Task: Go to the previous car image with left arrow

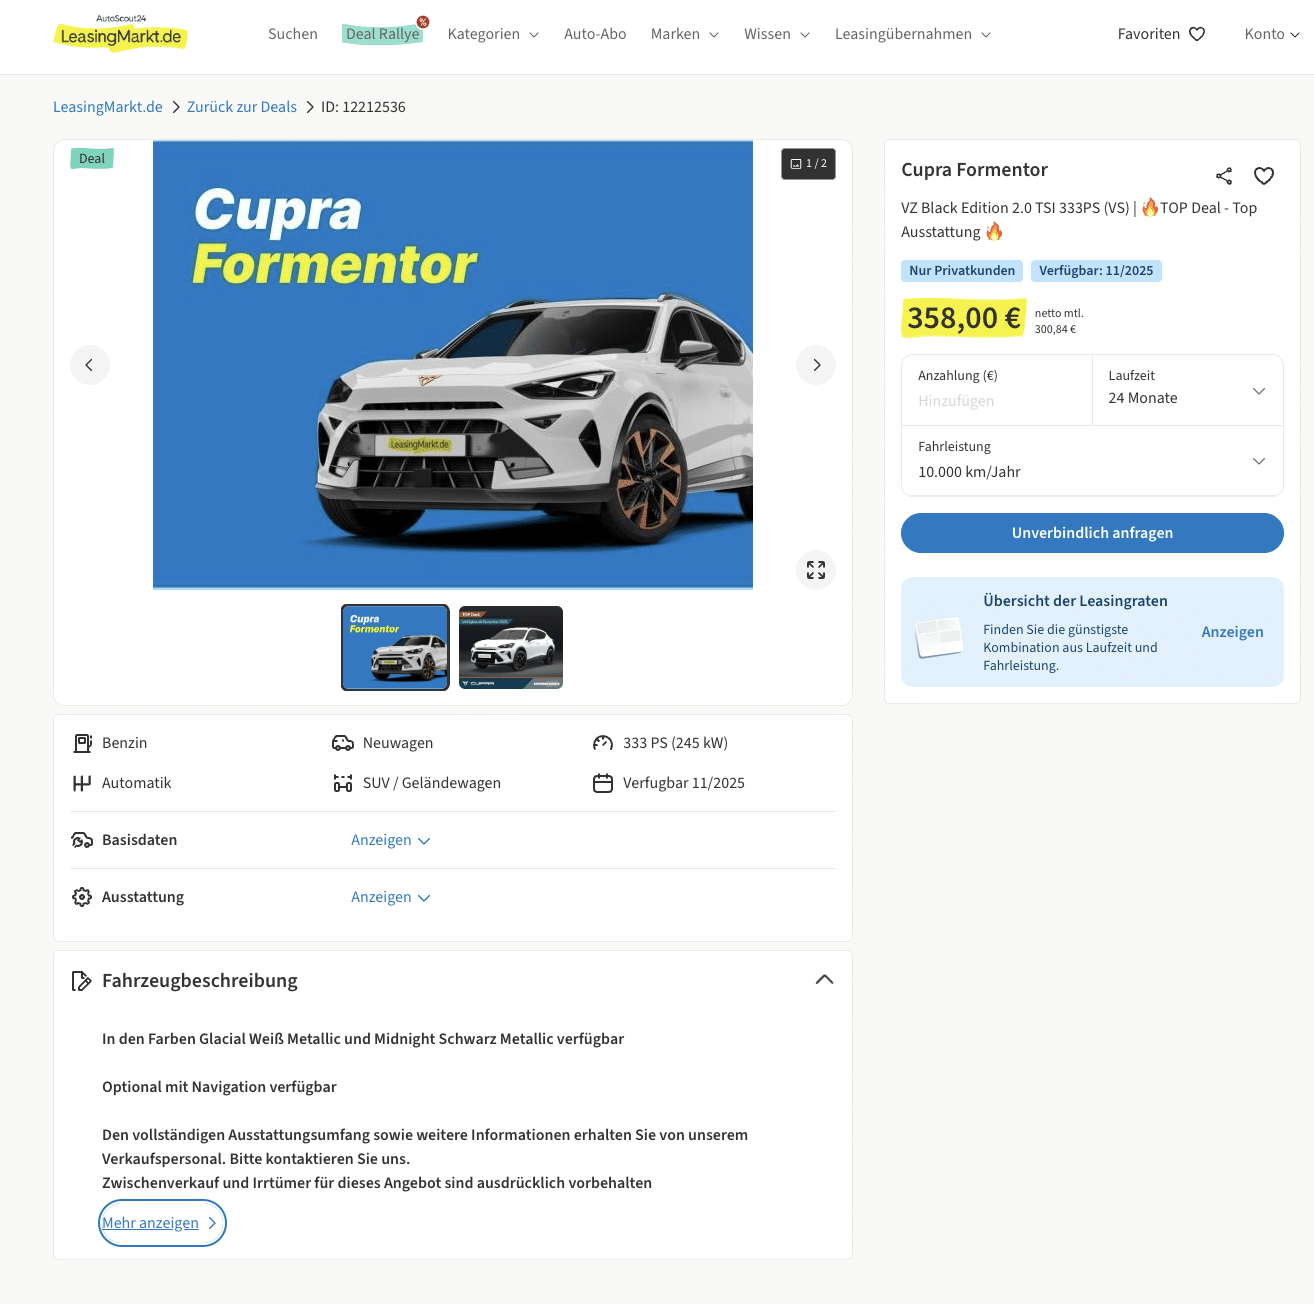Action: pos(90,365)
